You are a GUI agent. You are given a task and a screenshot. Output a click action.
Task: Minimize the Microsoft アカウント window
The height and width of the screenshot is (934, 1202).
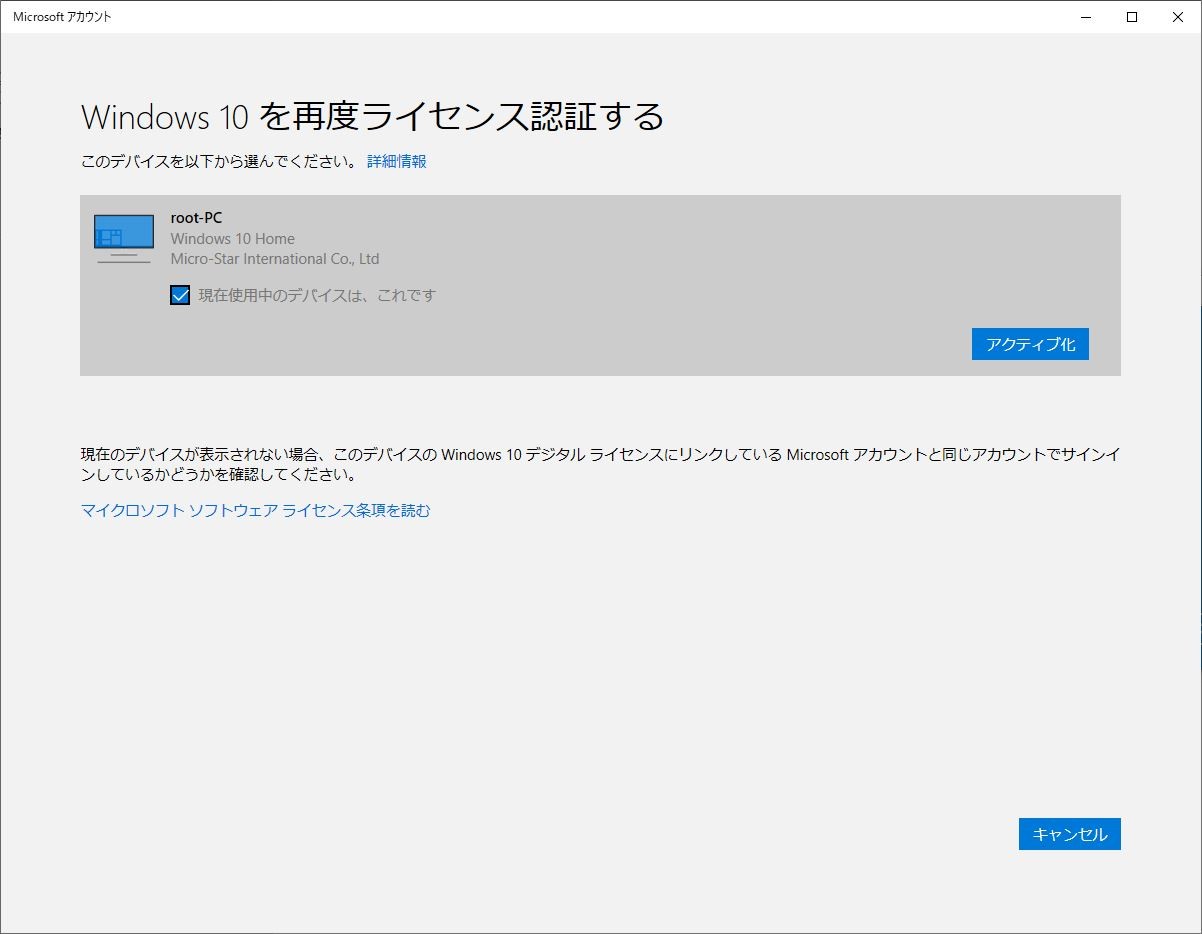click(x=1086, y=17)
